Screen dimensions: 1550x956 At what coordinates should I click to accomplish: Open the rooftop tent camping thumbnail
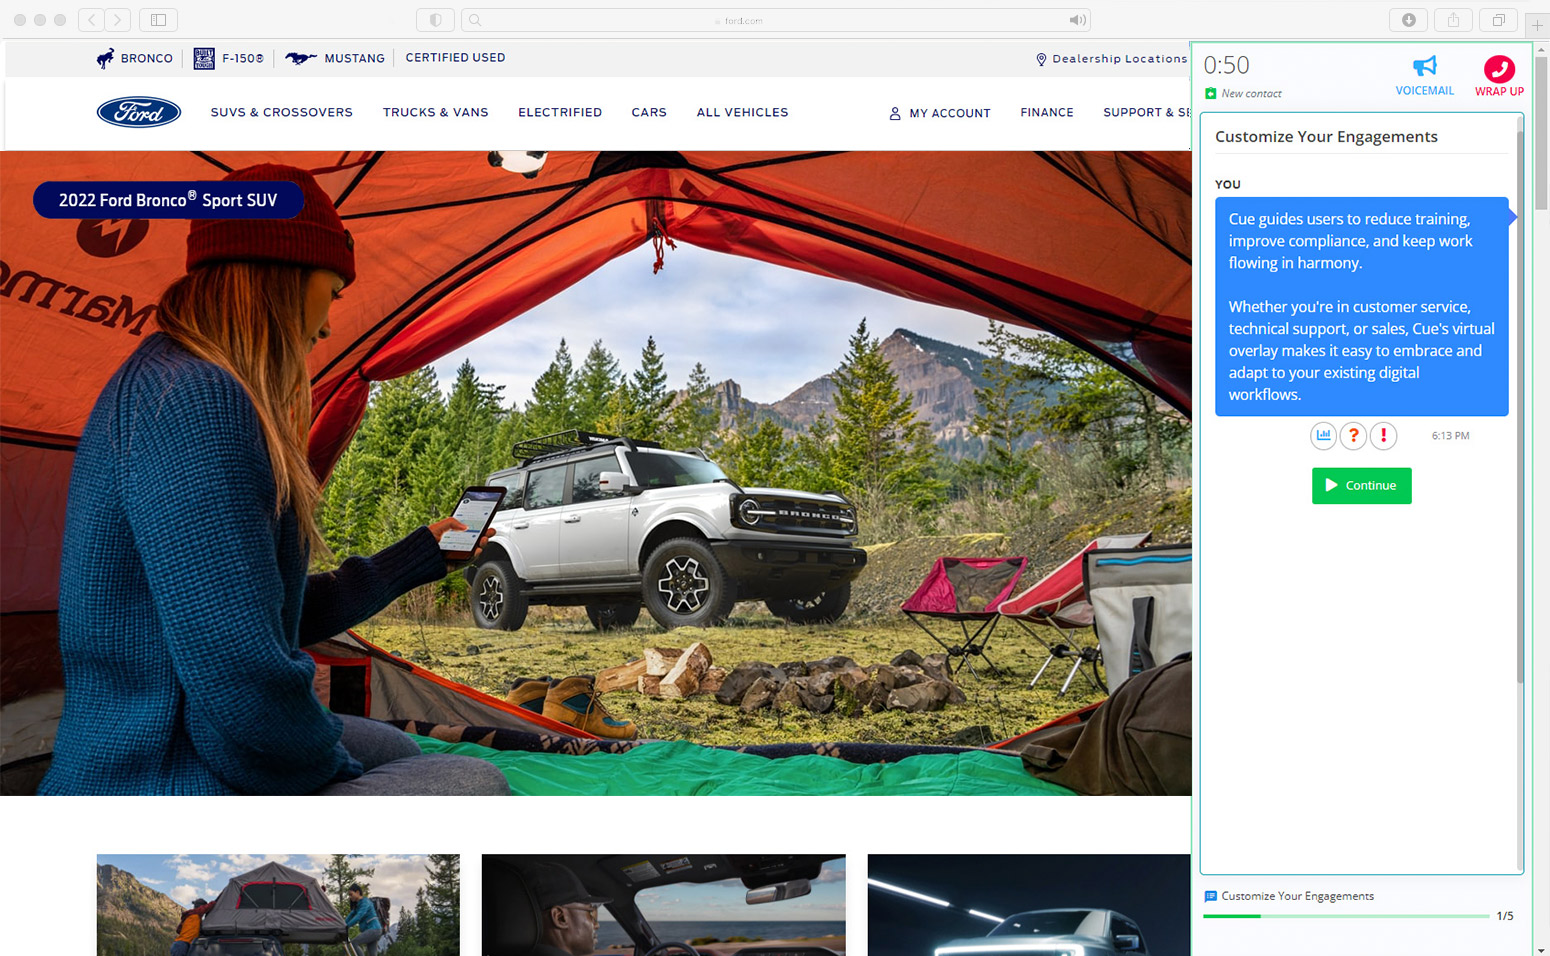click(x=278, y=905)
